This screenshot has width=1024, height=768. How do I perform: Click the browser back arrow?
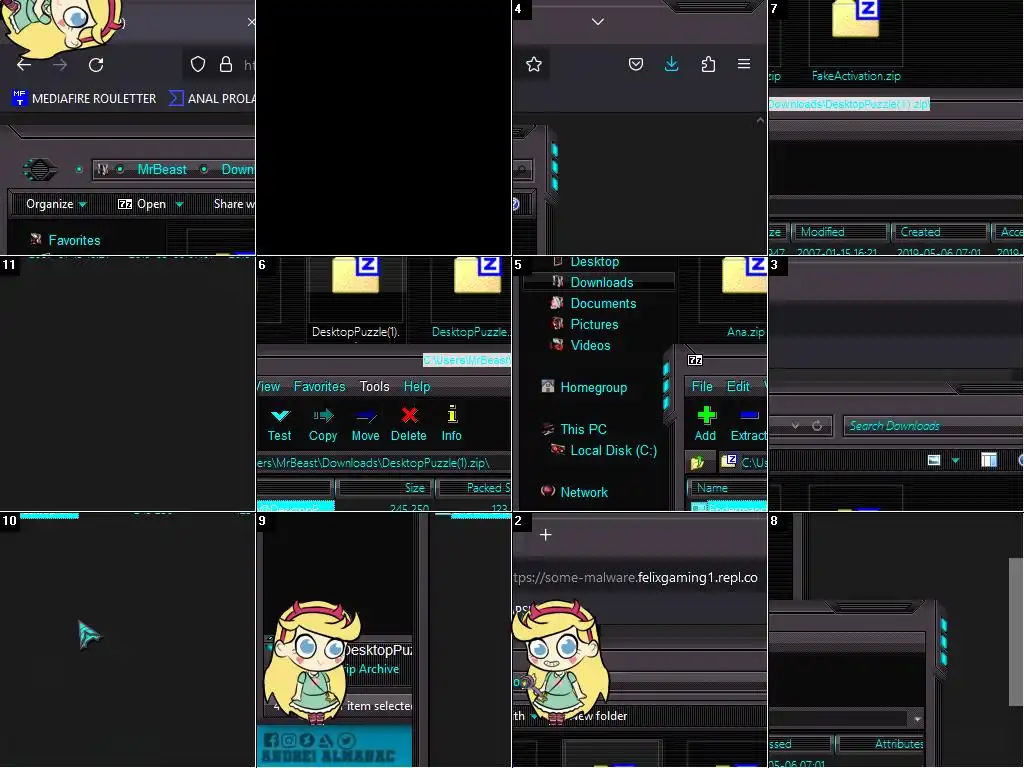point(24,65)
